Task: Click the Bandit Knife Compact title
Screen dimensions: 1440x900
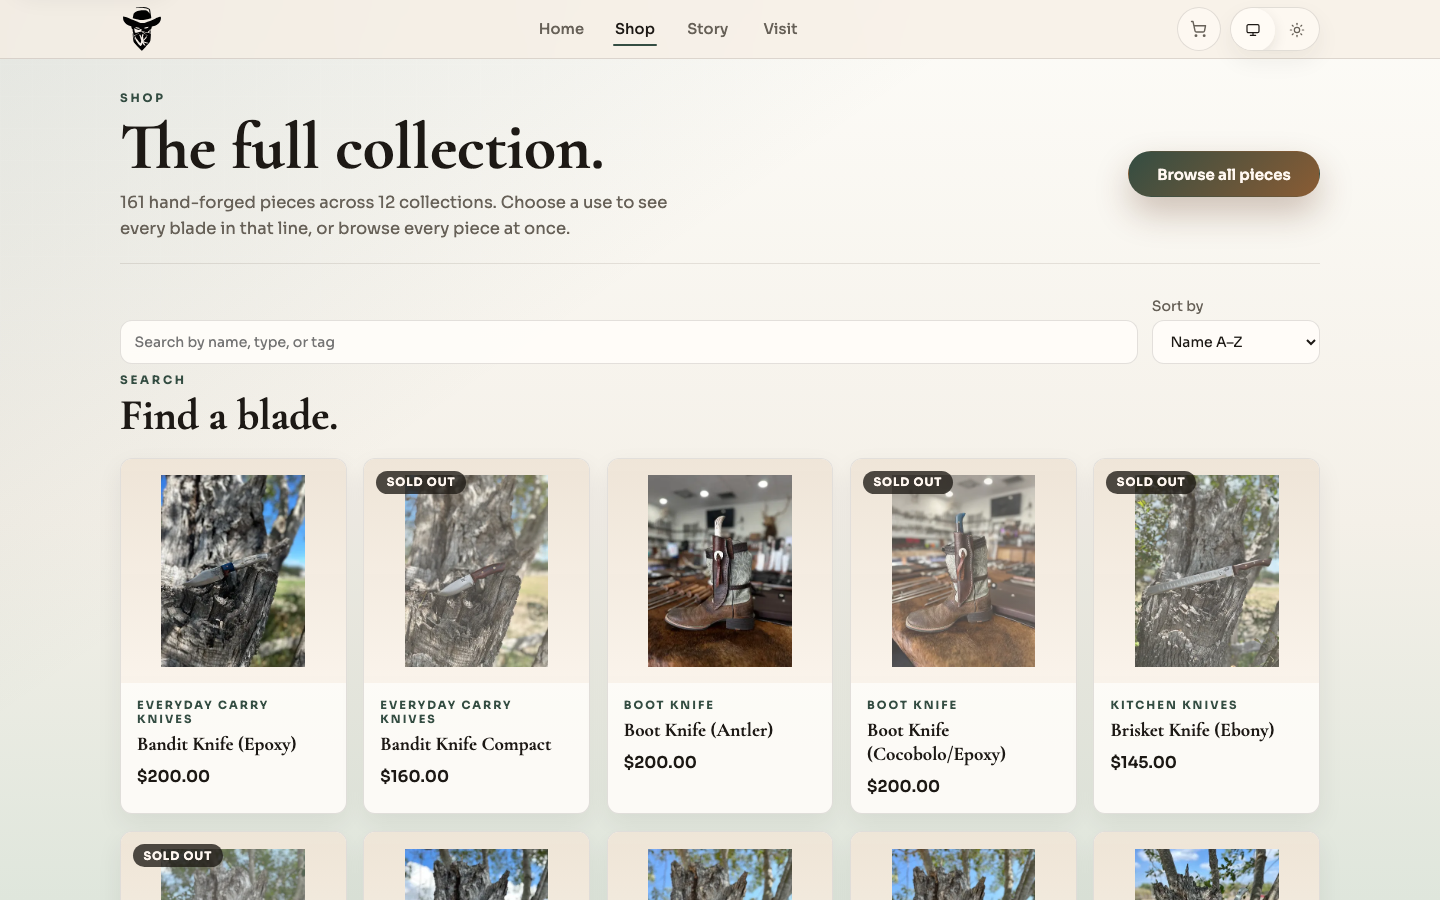Action: 466,744
